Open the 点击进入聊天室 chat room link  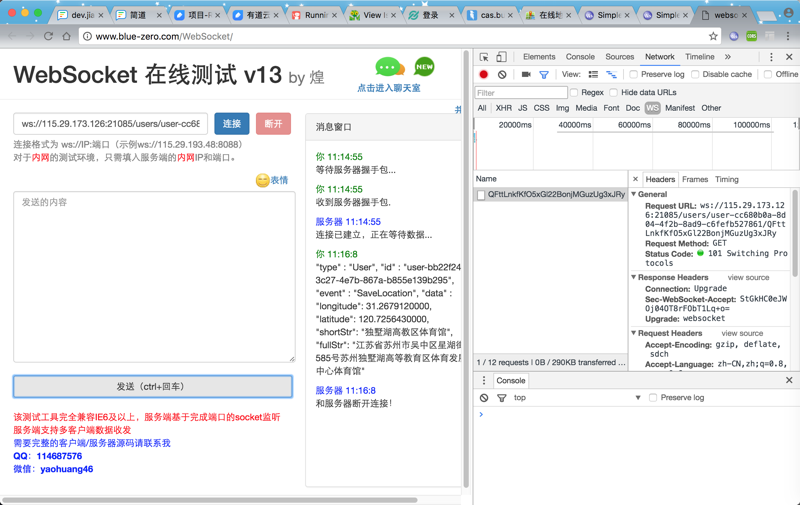389,88
